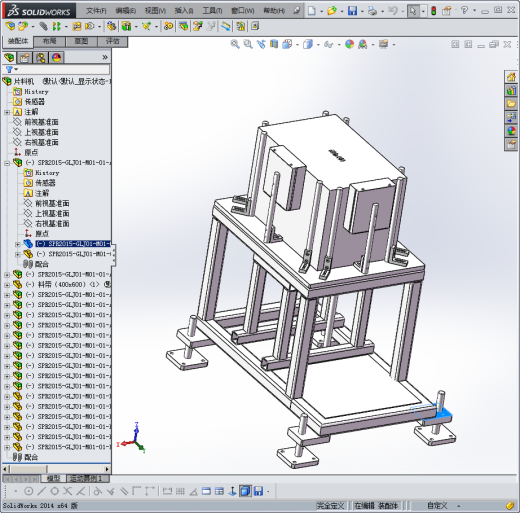
Task: Open the Design Library icon in task pane
Action: (511, 91)
